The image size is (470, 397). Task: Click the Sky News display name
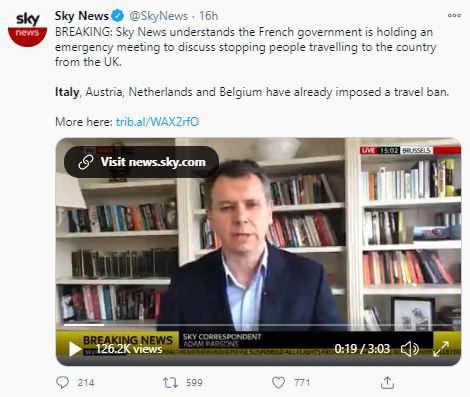(82, 16)
